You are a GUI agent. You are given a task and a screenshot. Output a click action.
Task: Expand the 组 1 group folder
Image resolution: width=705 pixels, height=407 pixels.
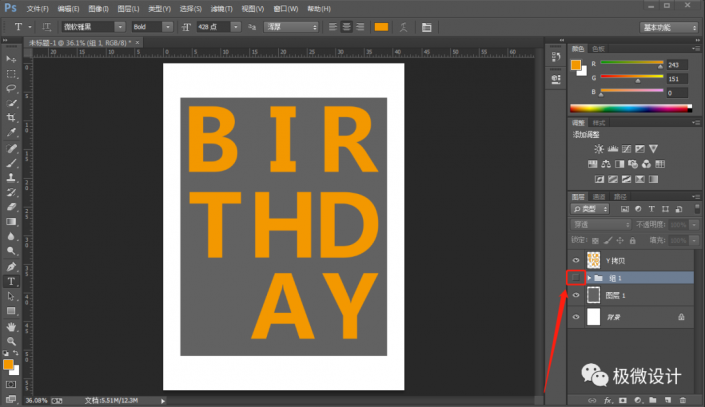pyautogui.click(x=589, y=277)
